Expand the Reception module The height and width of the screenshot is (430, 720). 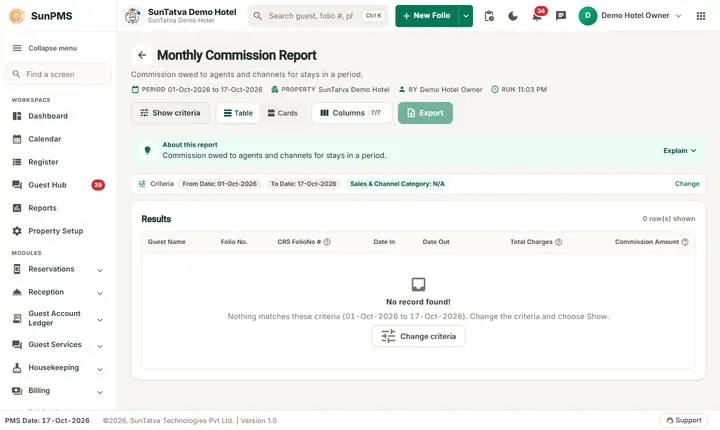tap(58, 292)
